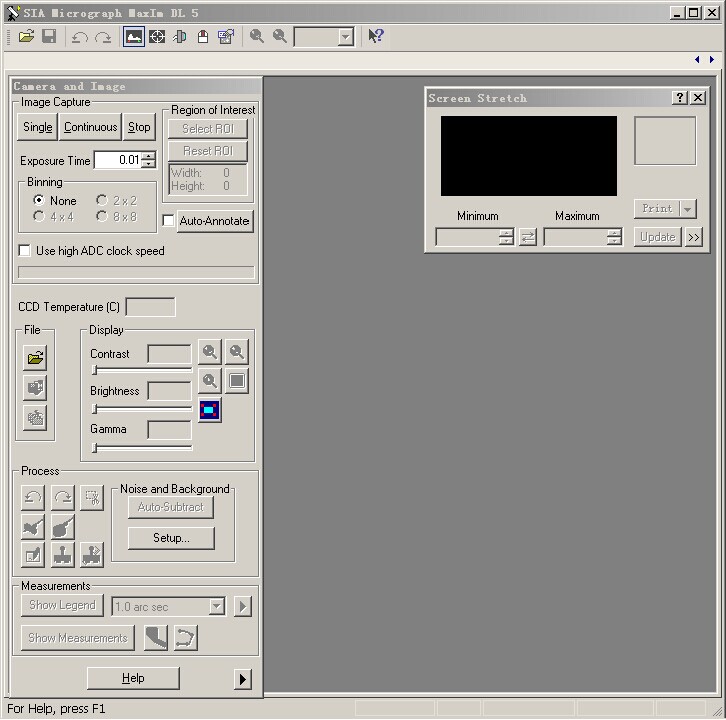The height and width of the screenshot is (720, 726).
Task: Start Continuous image capture
Action: coord(90,127)
